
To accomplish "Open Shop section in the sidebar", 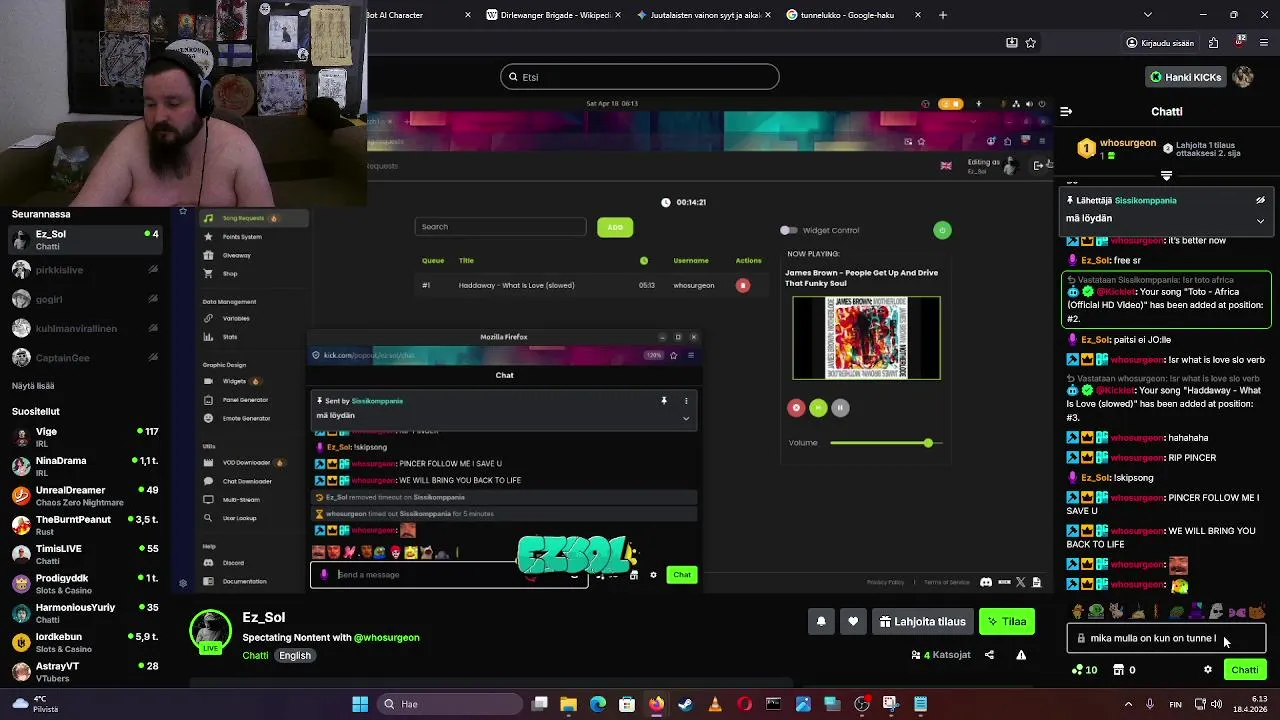I will 230,273.
